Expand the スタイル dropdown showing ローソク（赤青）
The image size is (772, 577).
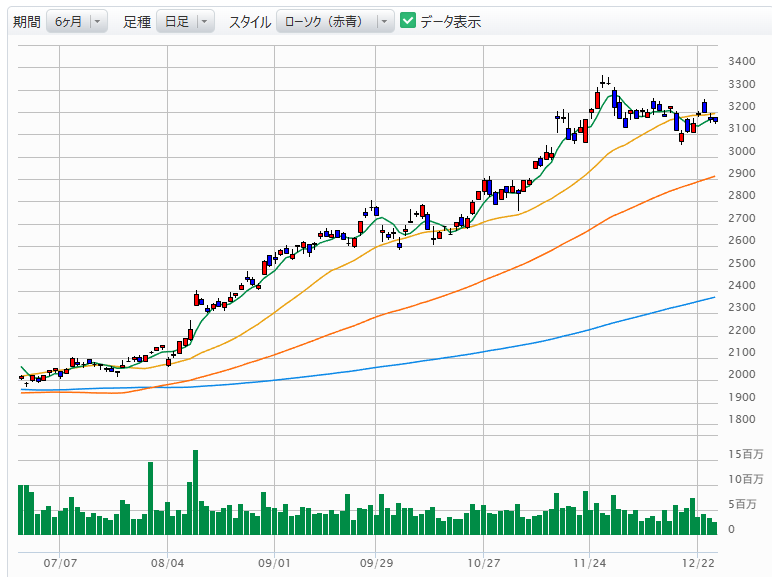(335, 21)
